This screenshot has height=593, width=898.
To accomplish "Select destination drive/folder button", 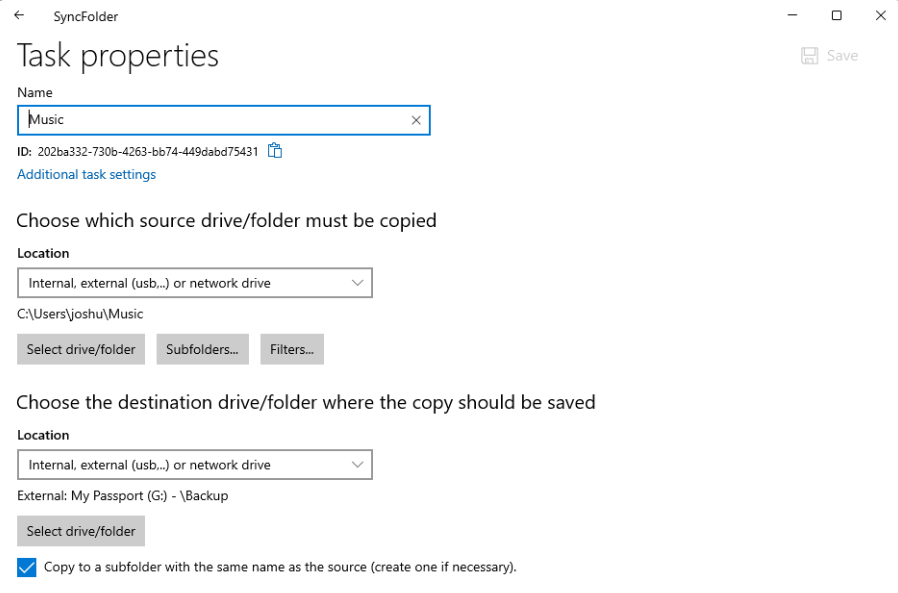I will [81, 531].
